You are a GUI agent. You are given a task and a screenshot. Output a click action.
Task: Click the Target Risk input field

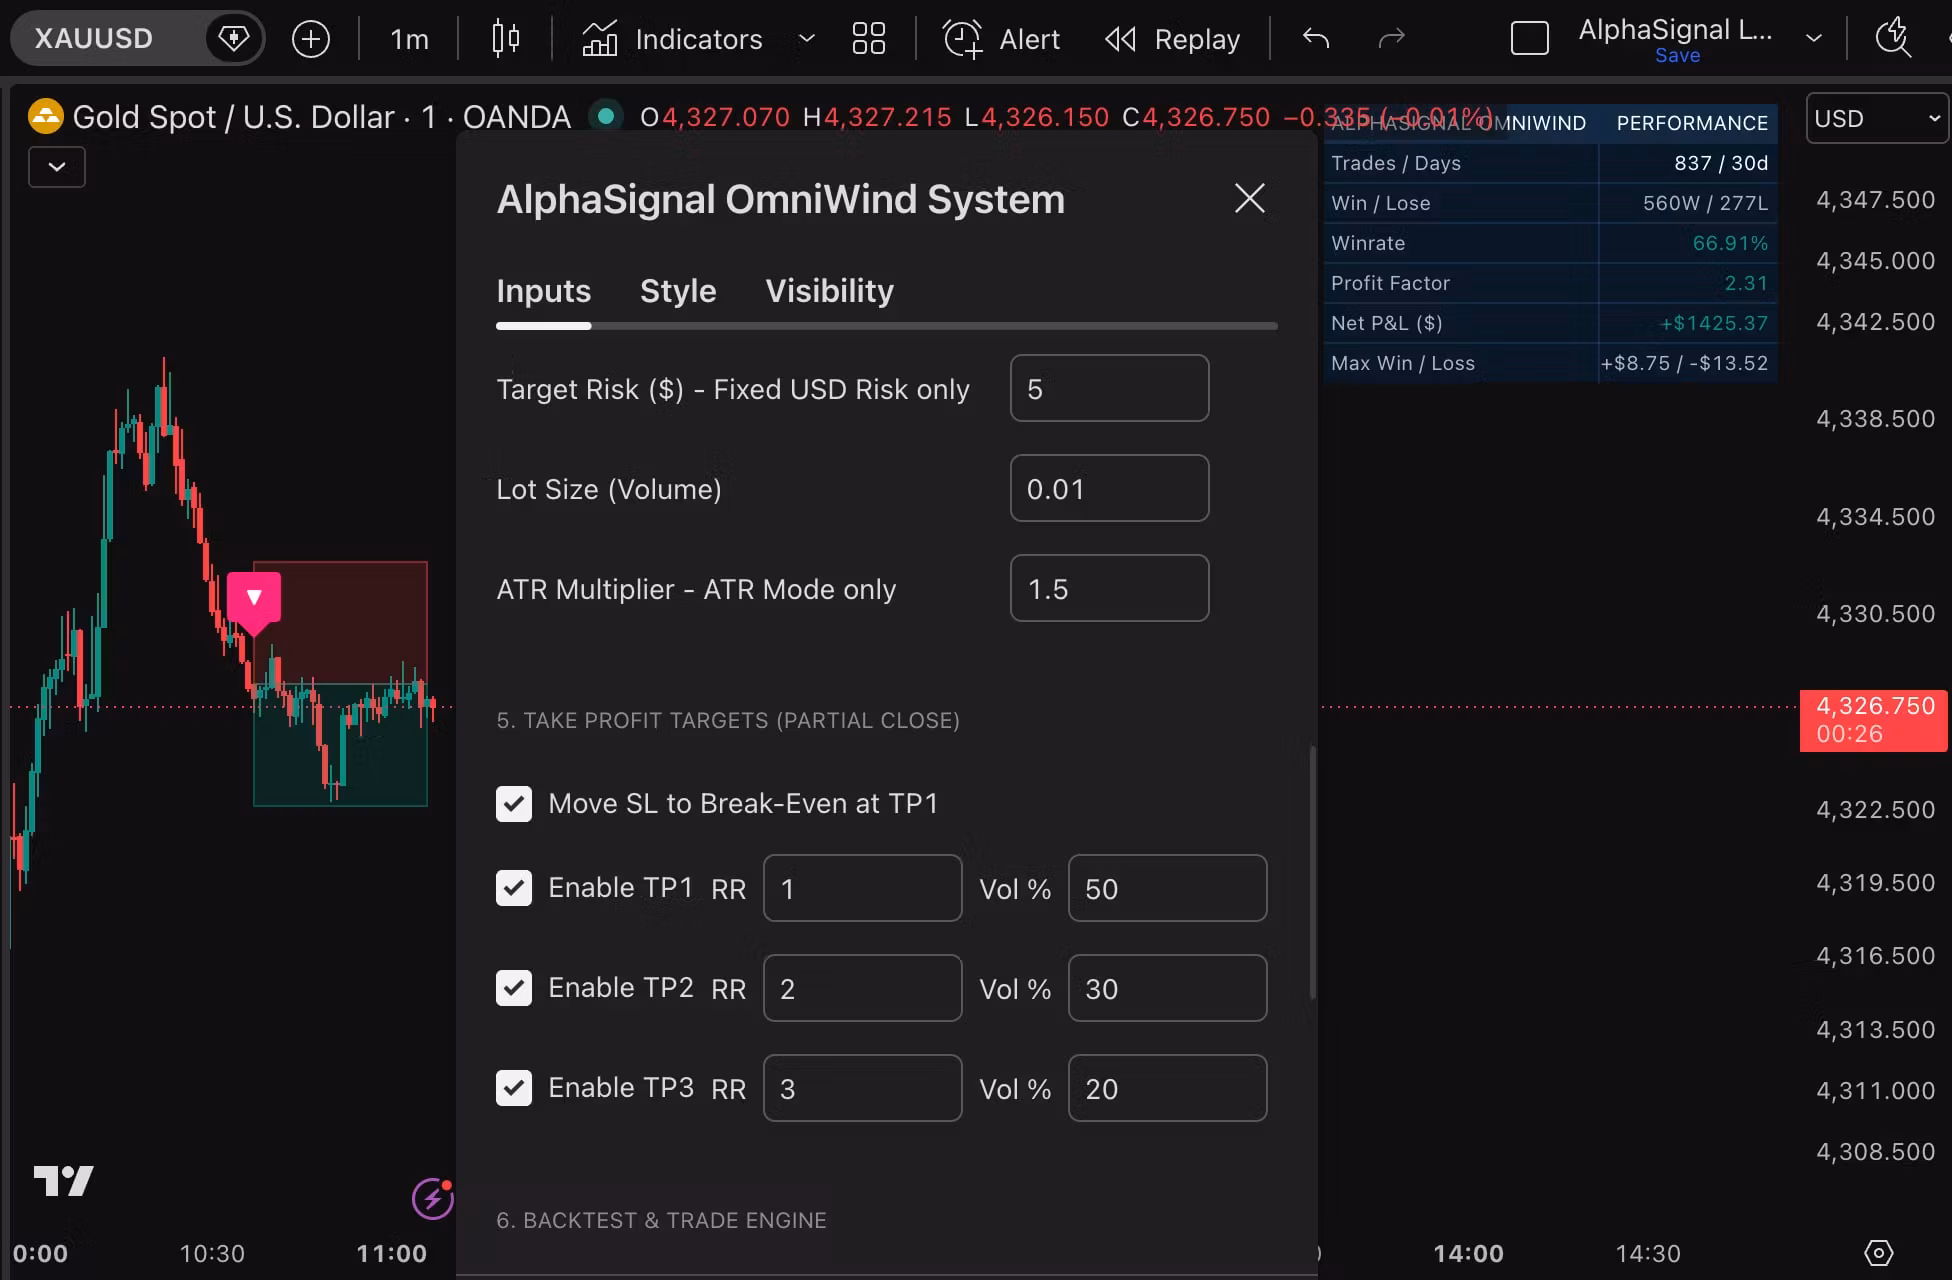[x=1109, y=388]
